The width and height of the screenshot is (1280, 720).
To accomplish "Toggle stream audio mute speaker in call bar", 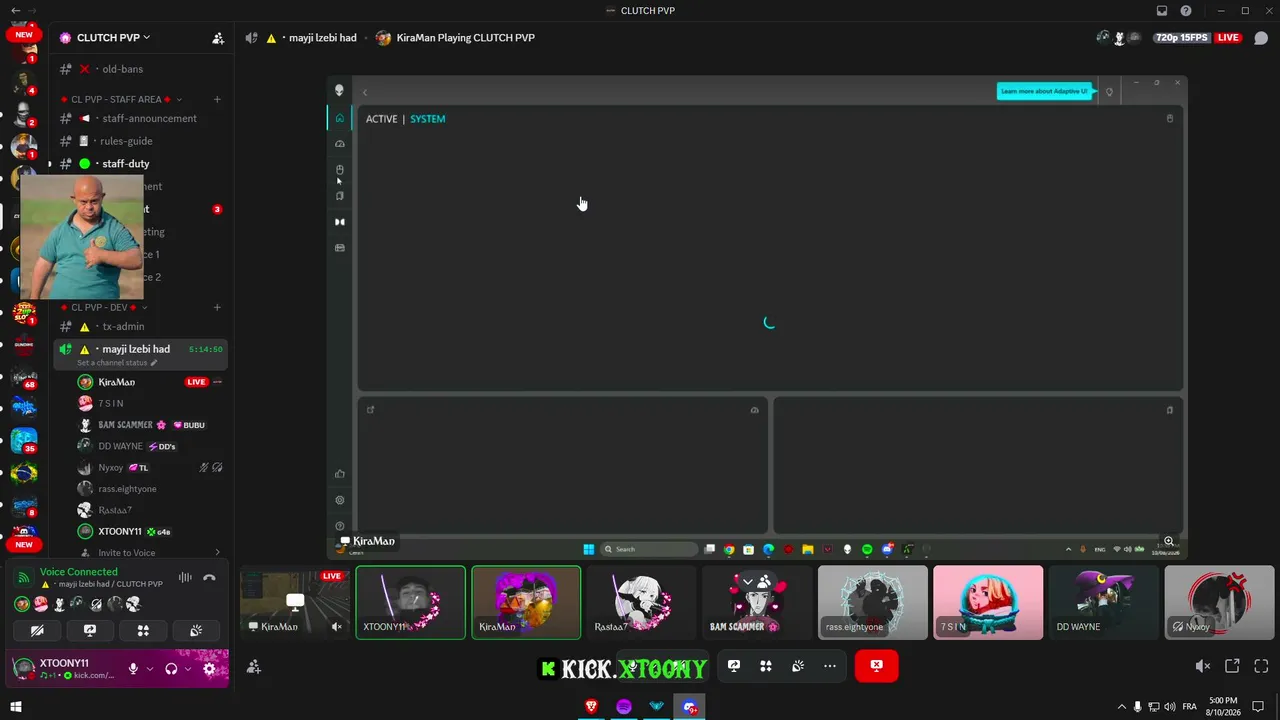I will [x=1203, y=666].
